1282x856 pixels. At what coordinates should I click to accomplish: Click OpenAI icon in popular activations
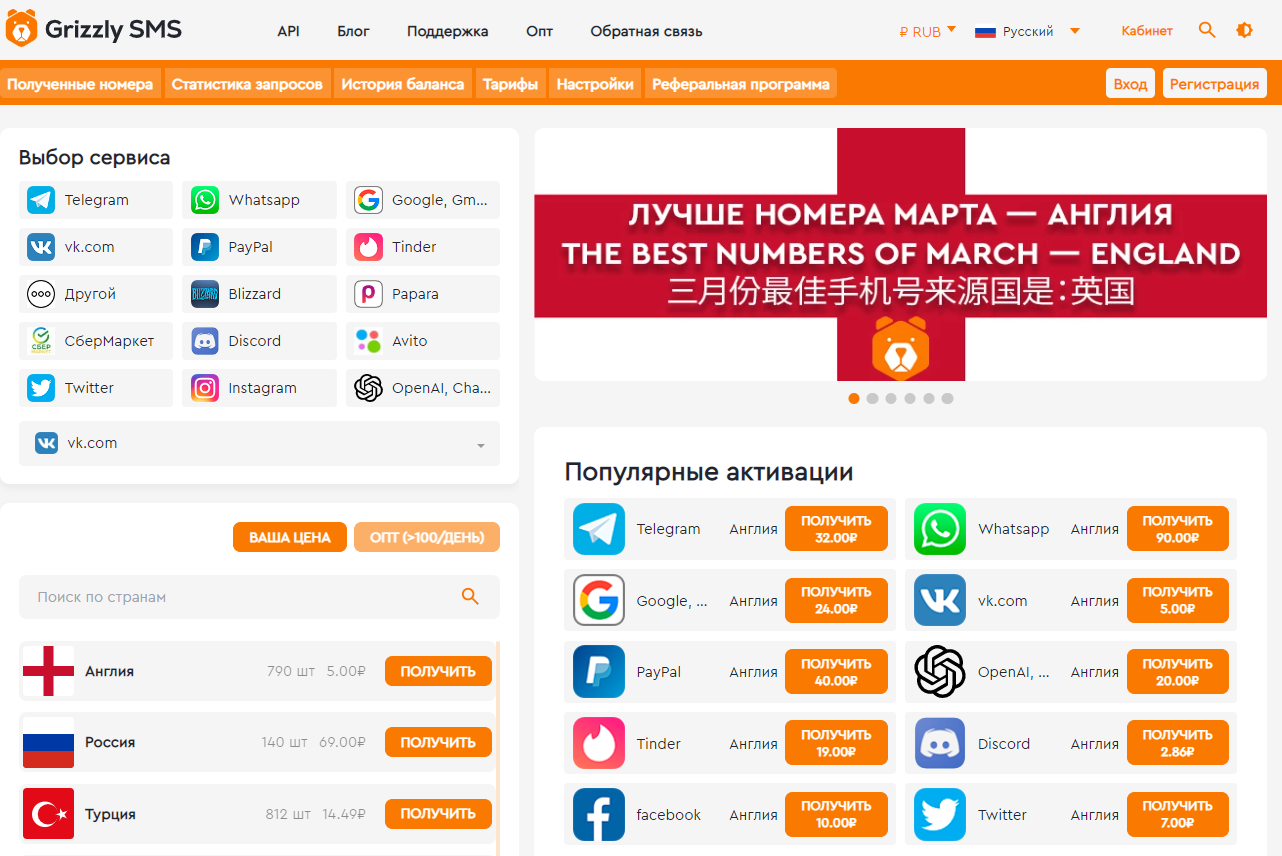[x=940, y=672]
